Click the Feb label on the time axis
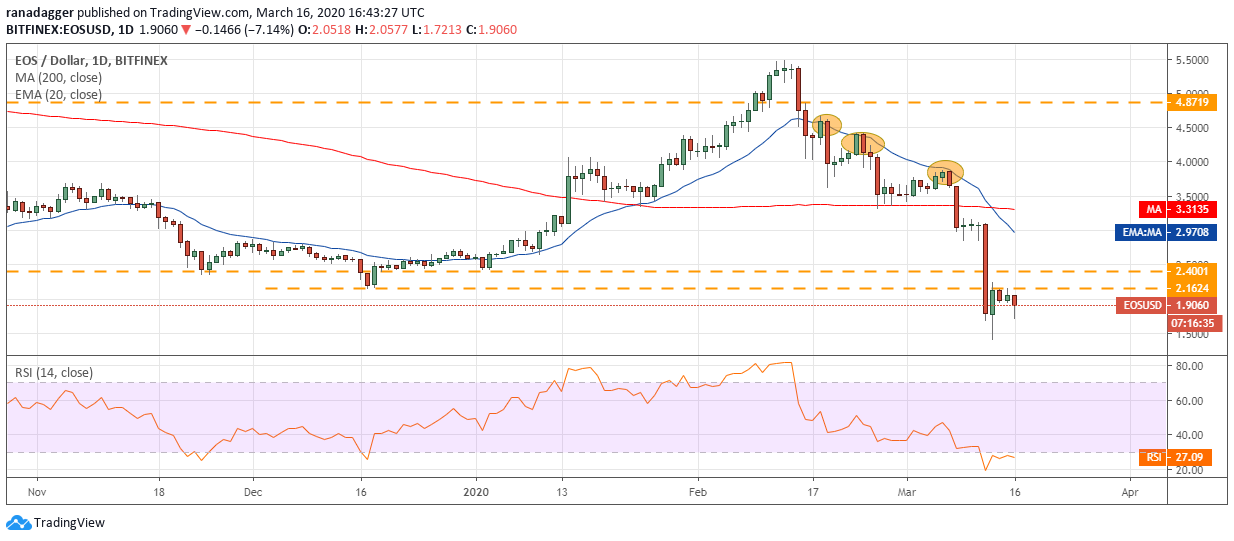Screen dimensions: 1234x541 (x=697, y=491)
